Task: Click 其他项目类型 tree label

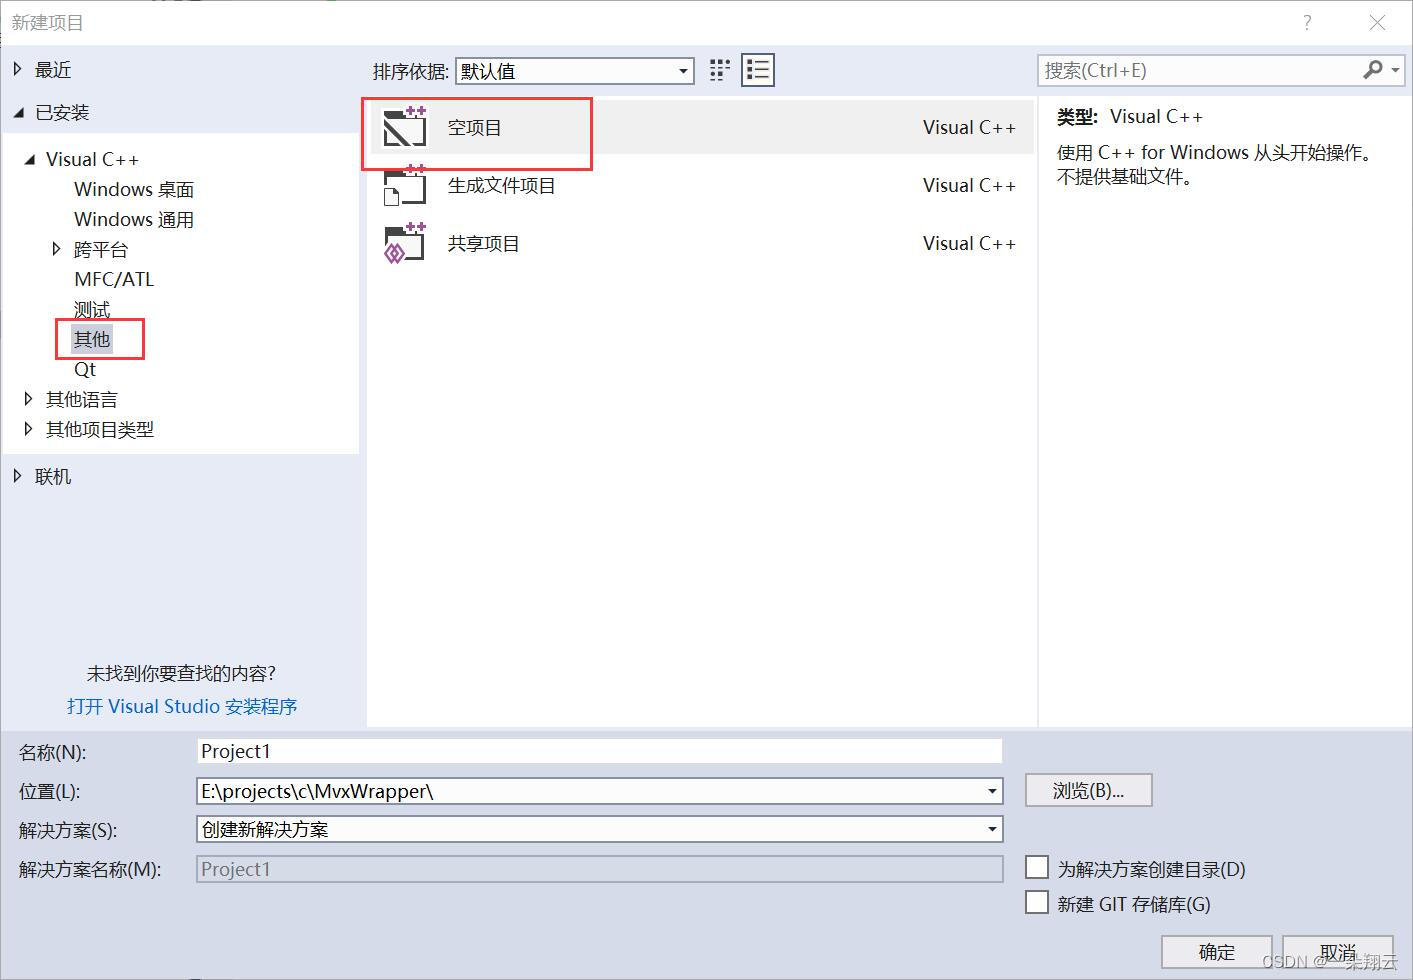Action: pyautogui.click(x=100, y=429)
